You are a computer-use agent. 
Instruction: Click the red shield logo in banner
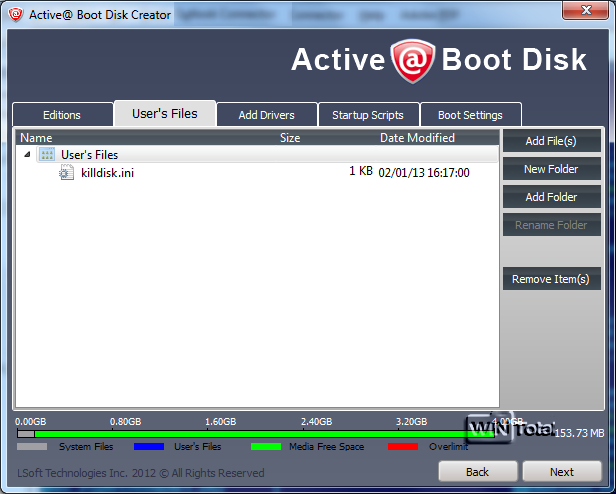(x=412, y=61)
